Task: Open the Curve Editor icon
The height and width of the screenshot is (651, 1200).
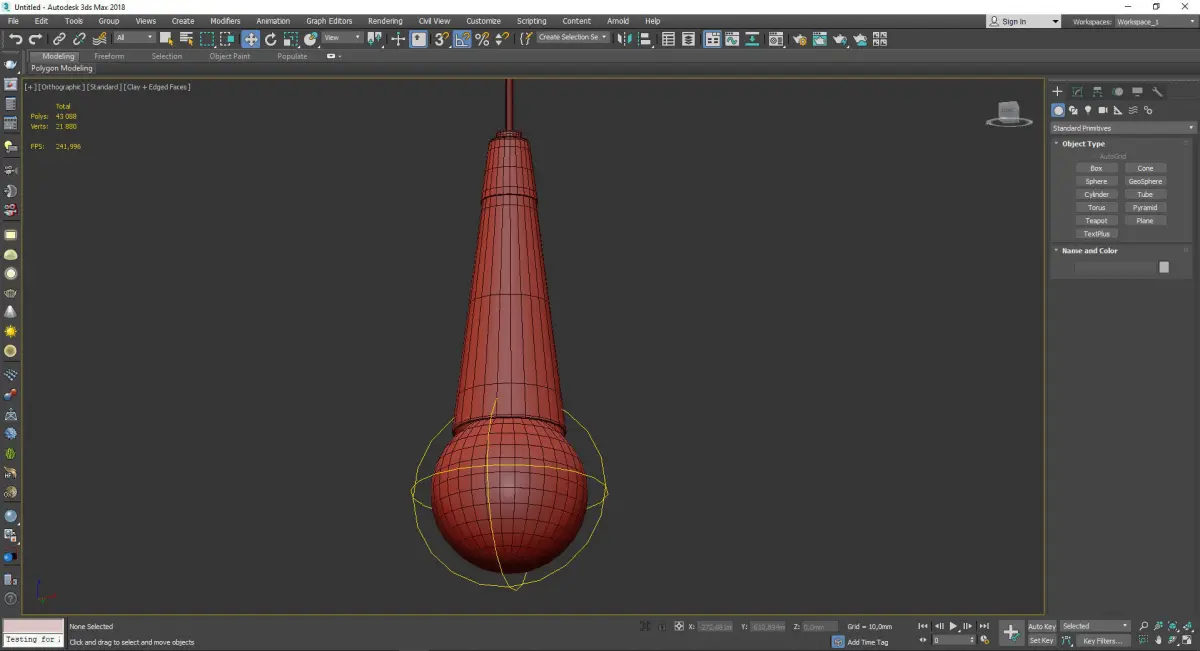Action: [x=731, y=39]
